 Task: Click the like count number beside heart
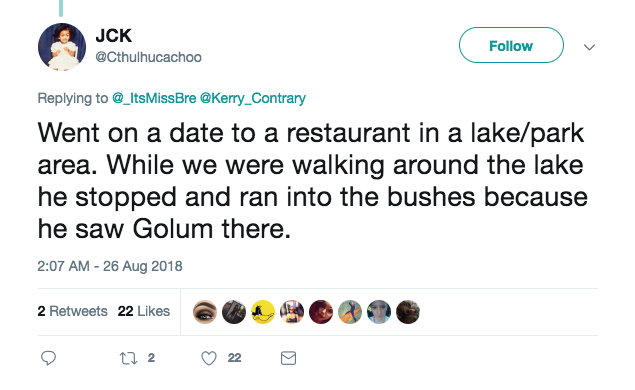[x=234, y=358]
